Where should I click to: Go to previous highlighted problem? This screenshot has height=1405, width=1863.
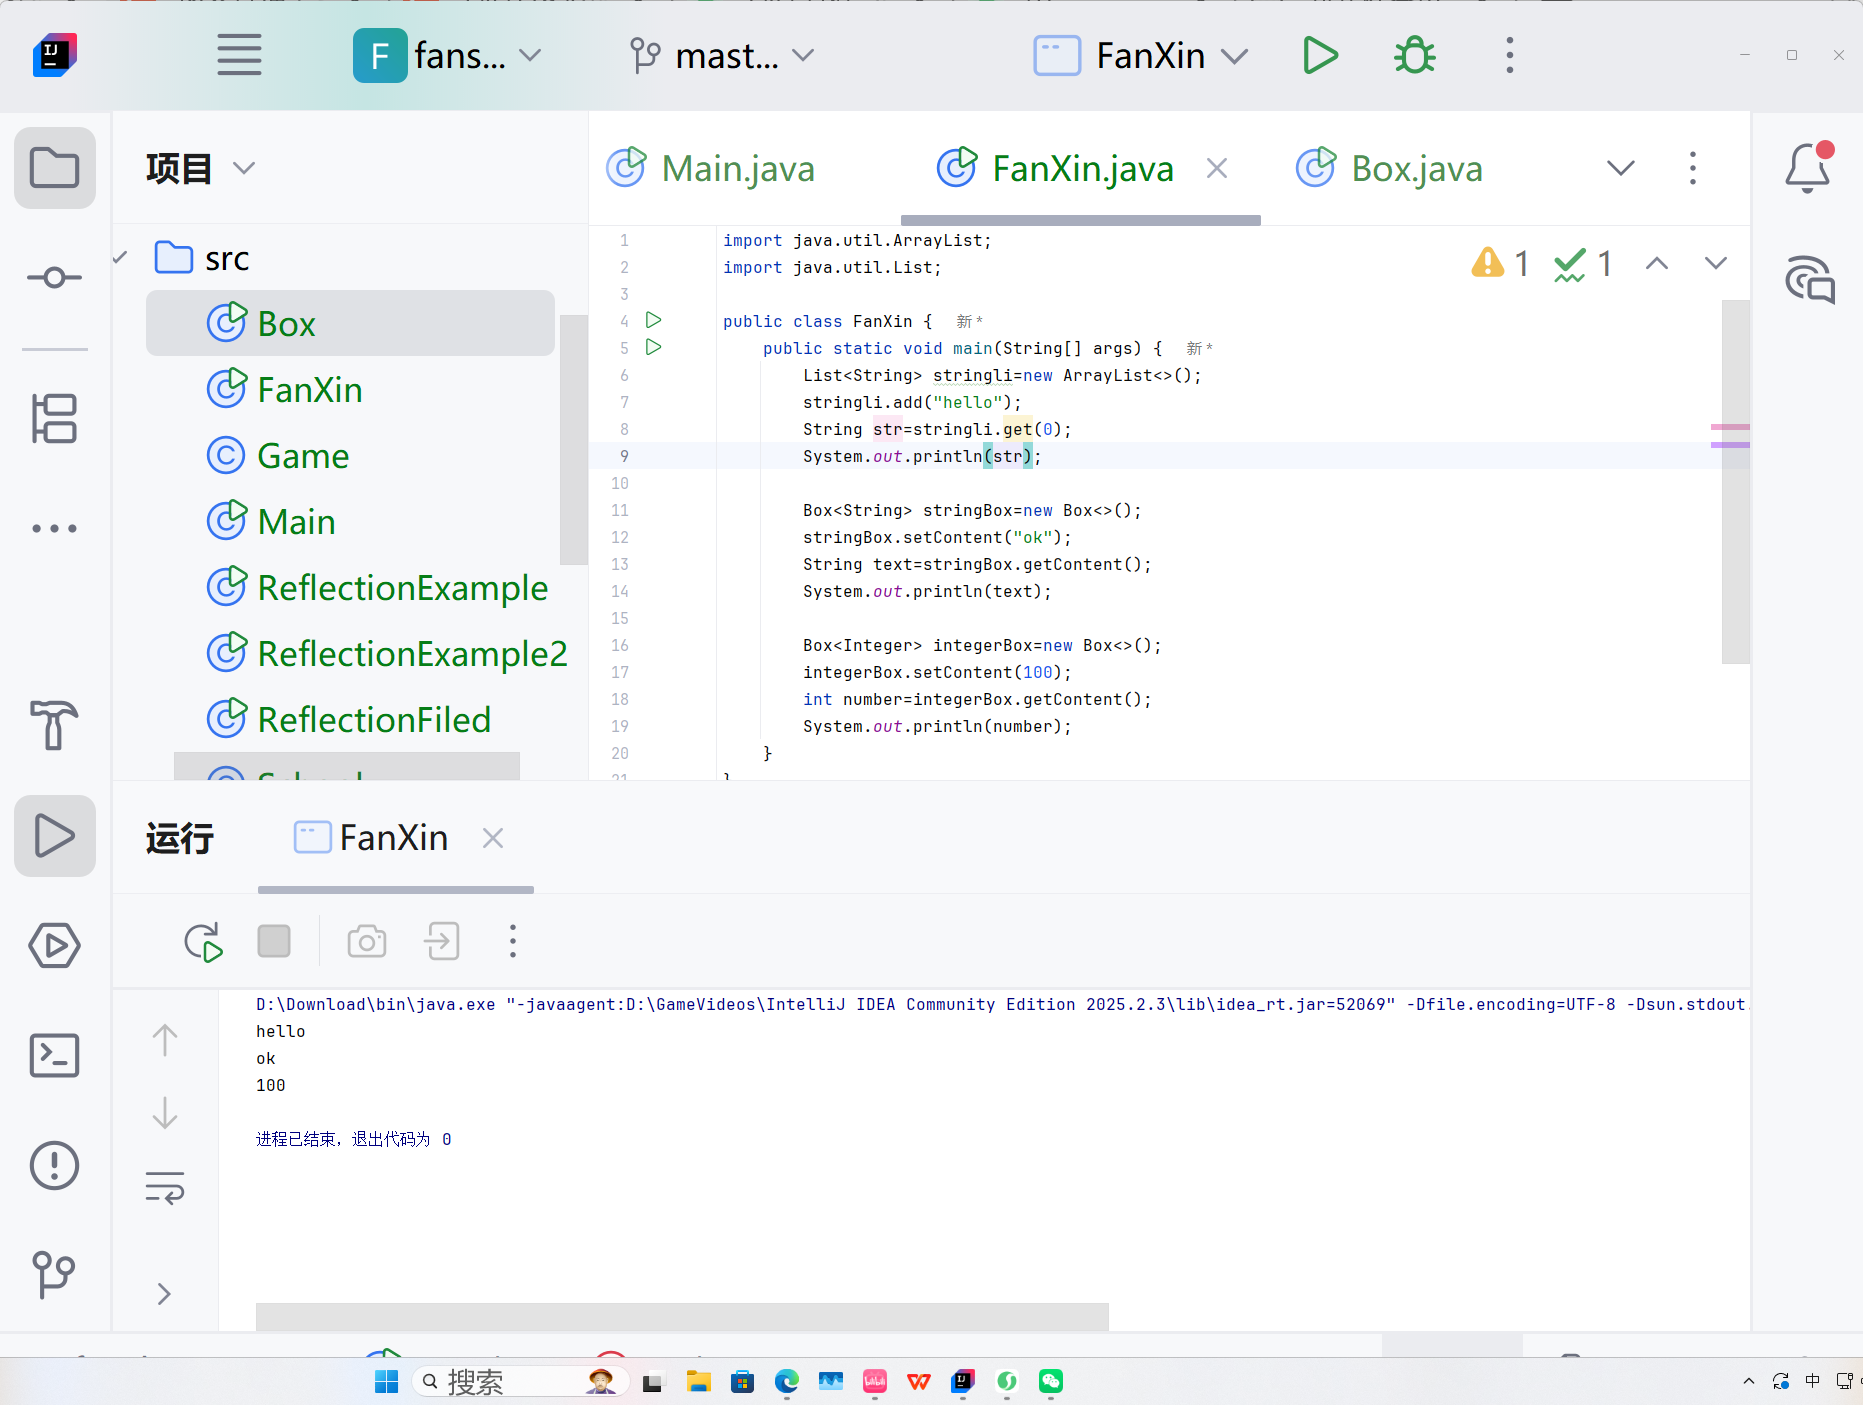(1657, 263)
